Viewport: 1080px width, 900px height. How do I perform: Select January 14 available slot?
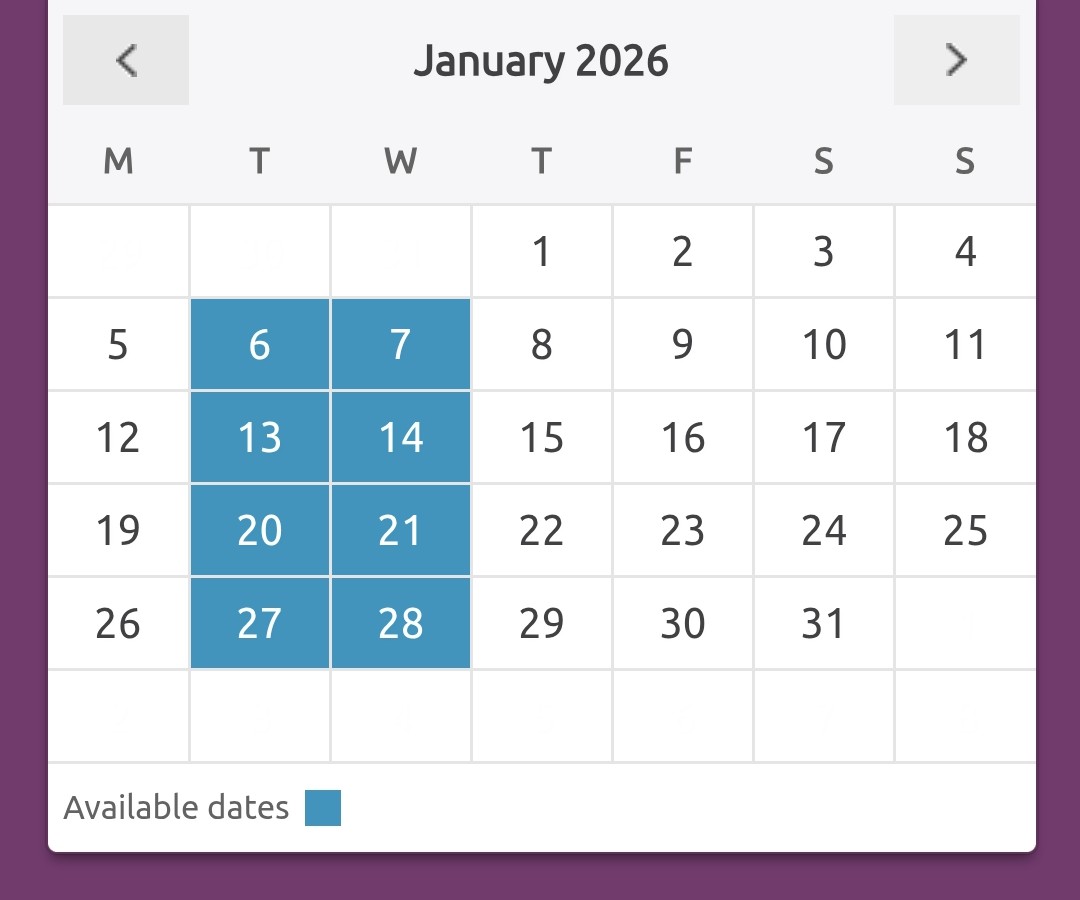pyautogui.click(x=401, y=437)
